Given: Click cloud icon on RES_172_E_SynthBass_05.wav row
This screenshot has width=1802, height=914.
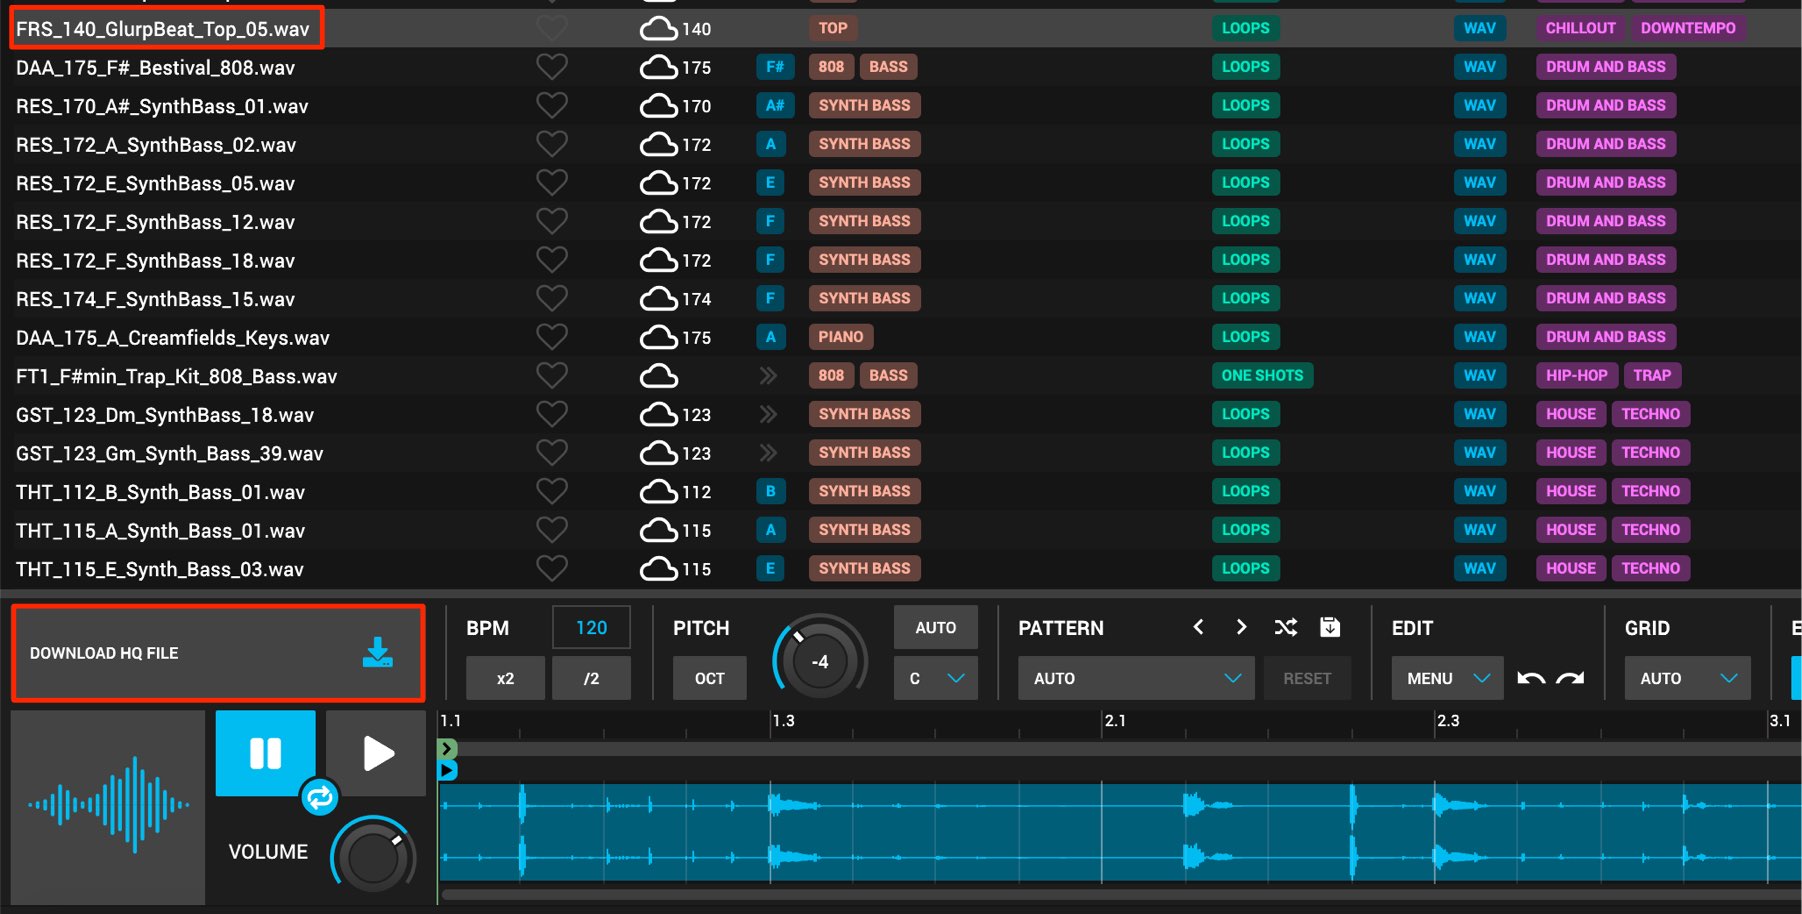Looking at the screenshot, I should [x=659, y=183].
